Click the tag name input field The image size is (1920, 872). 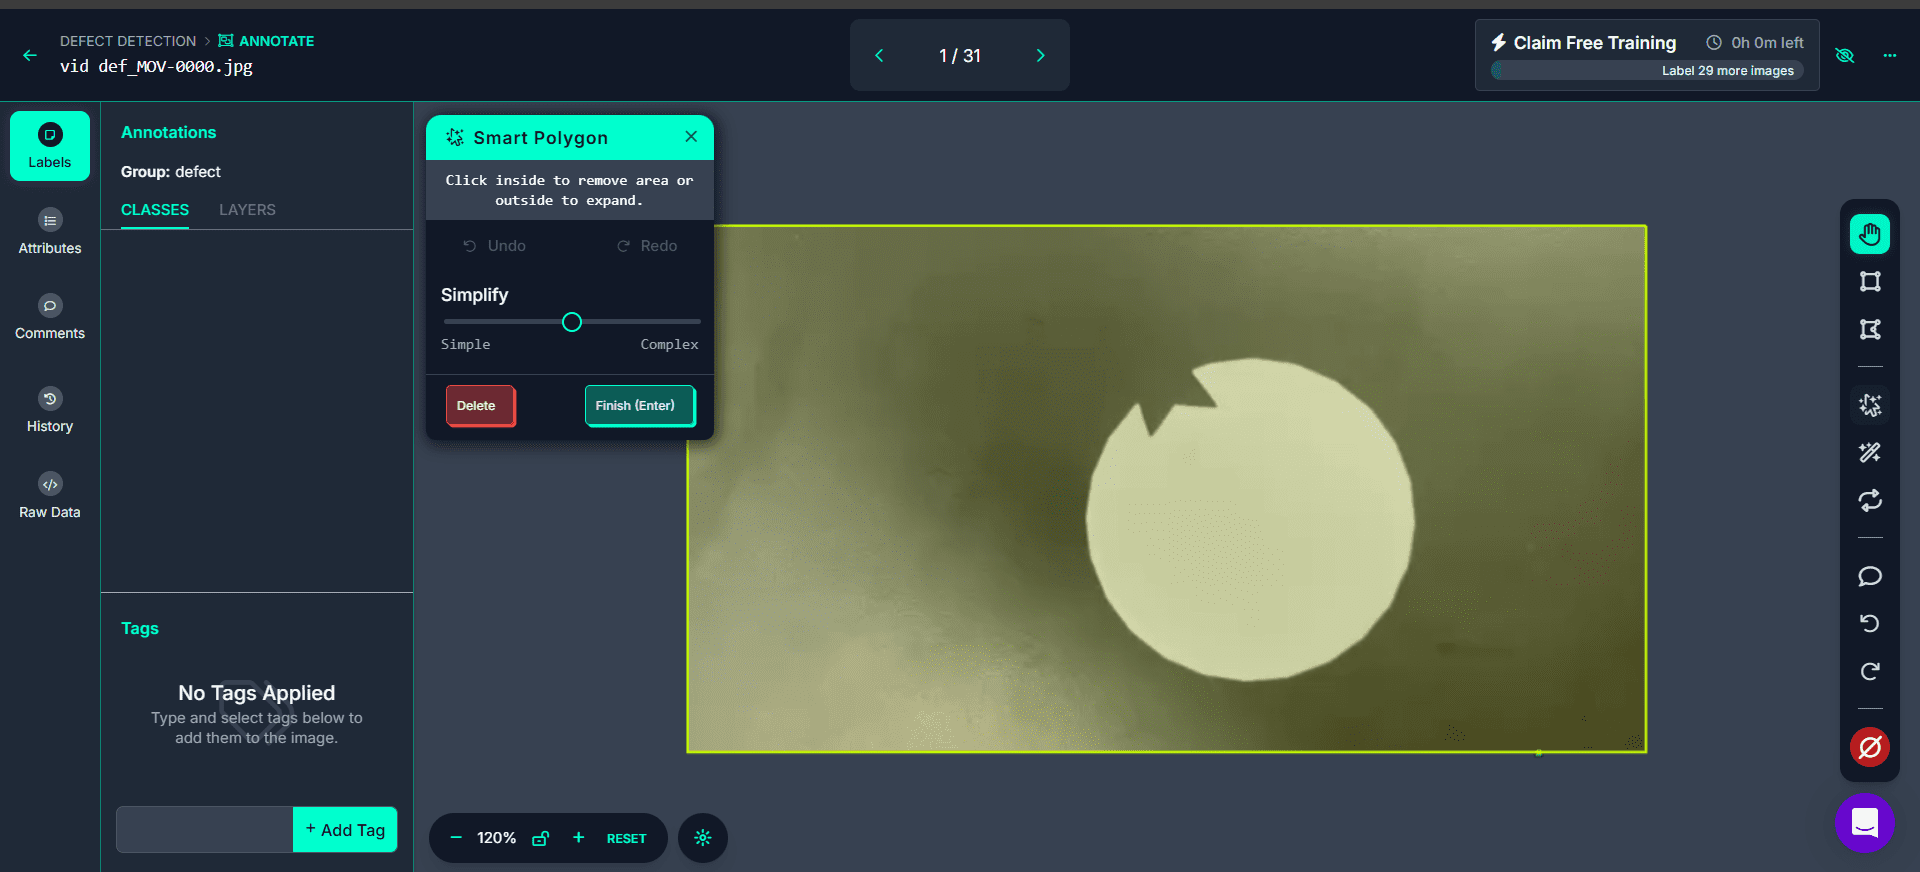205,830
